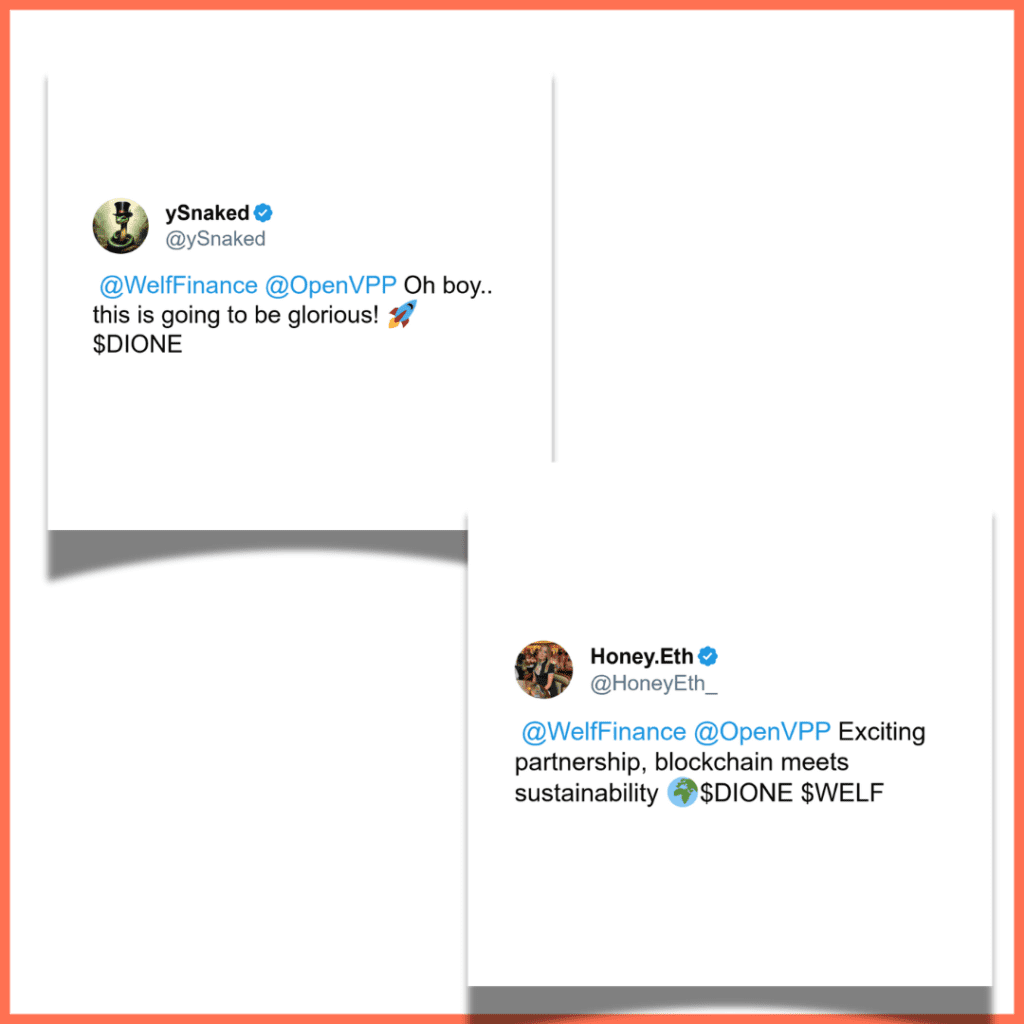The image size is (1024, 1024).
Task: Click the $DIONE cashtag in ySnaked's tweet
Action: [137, 344]
